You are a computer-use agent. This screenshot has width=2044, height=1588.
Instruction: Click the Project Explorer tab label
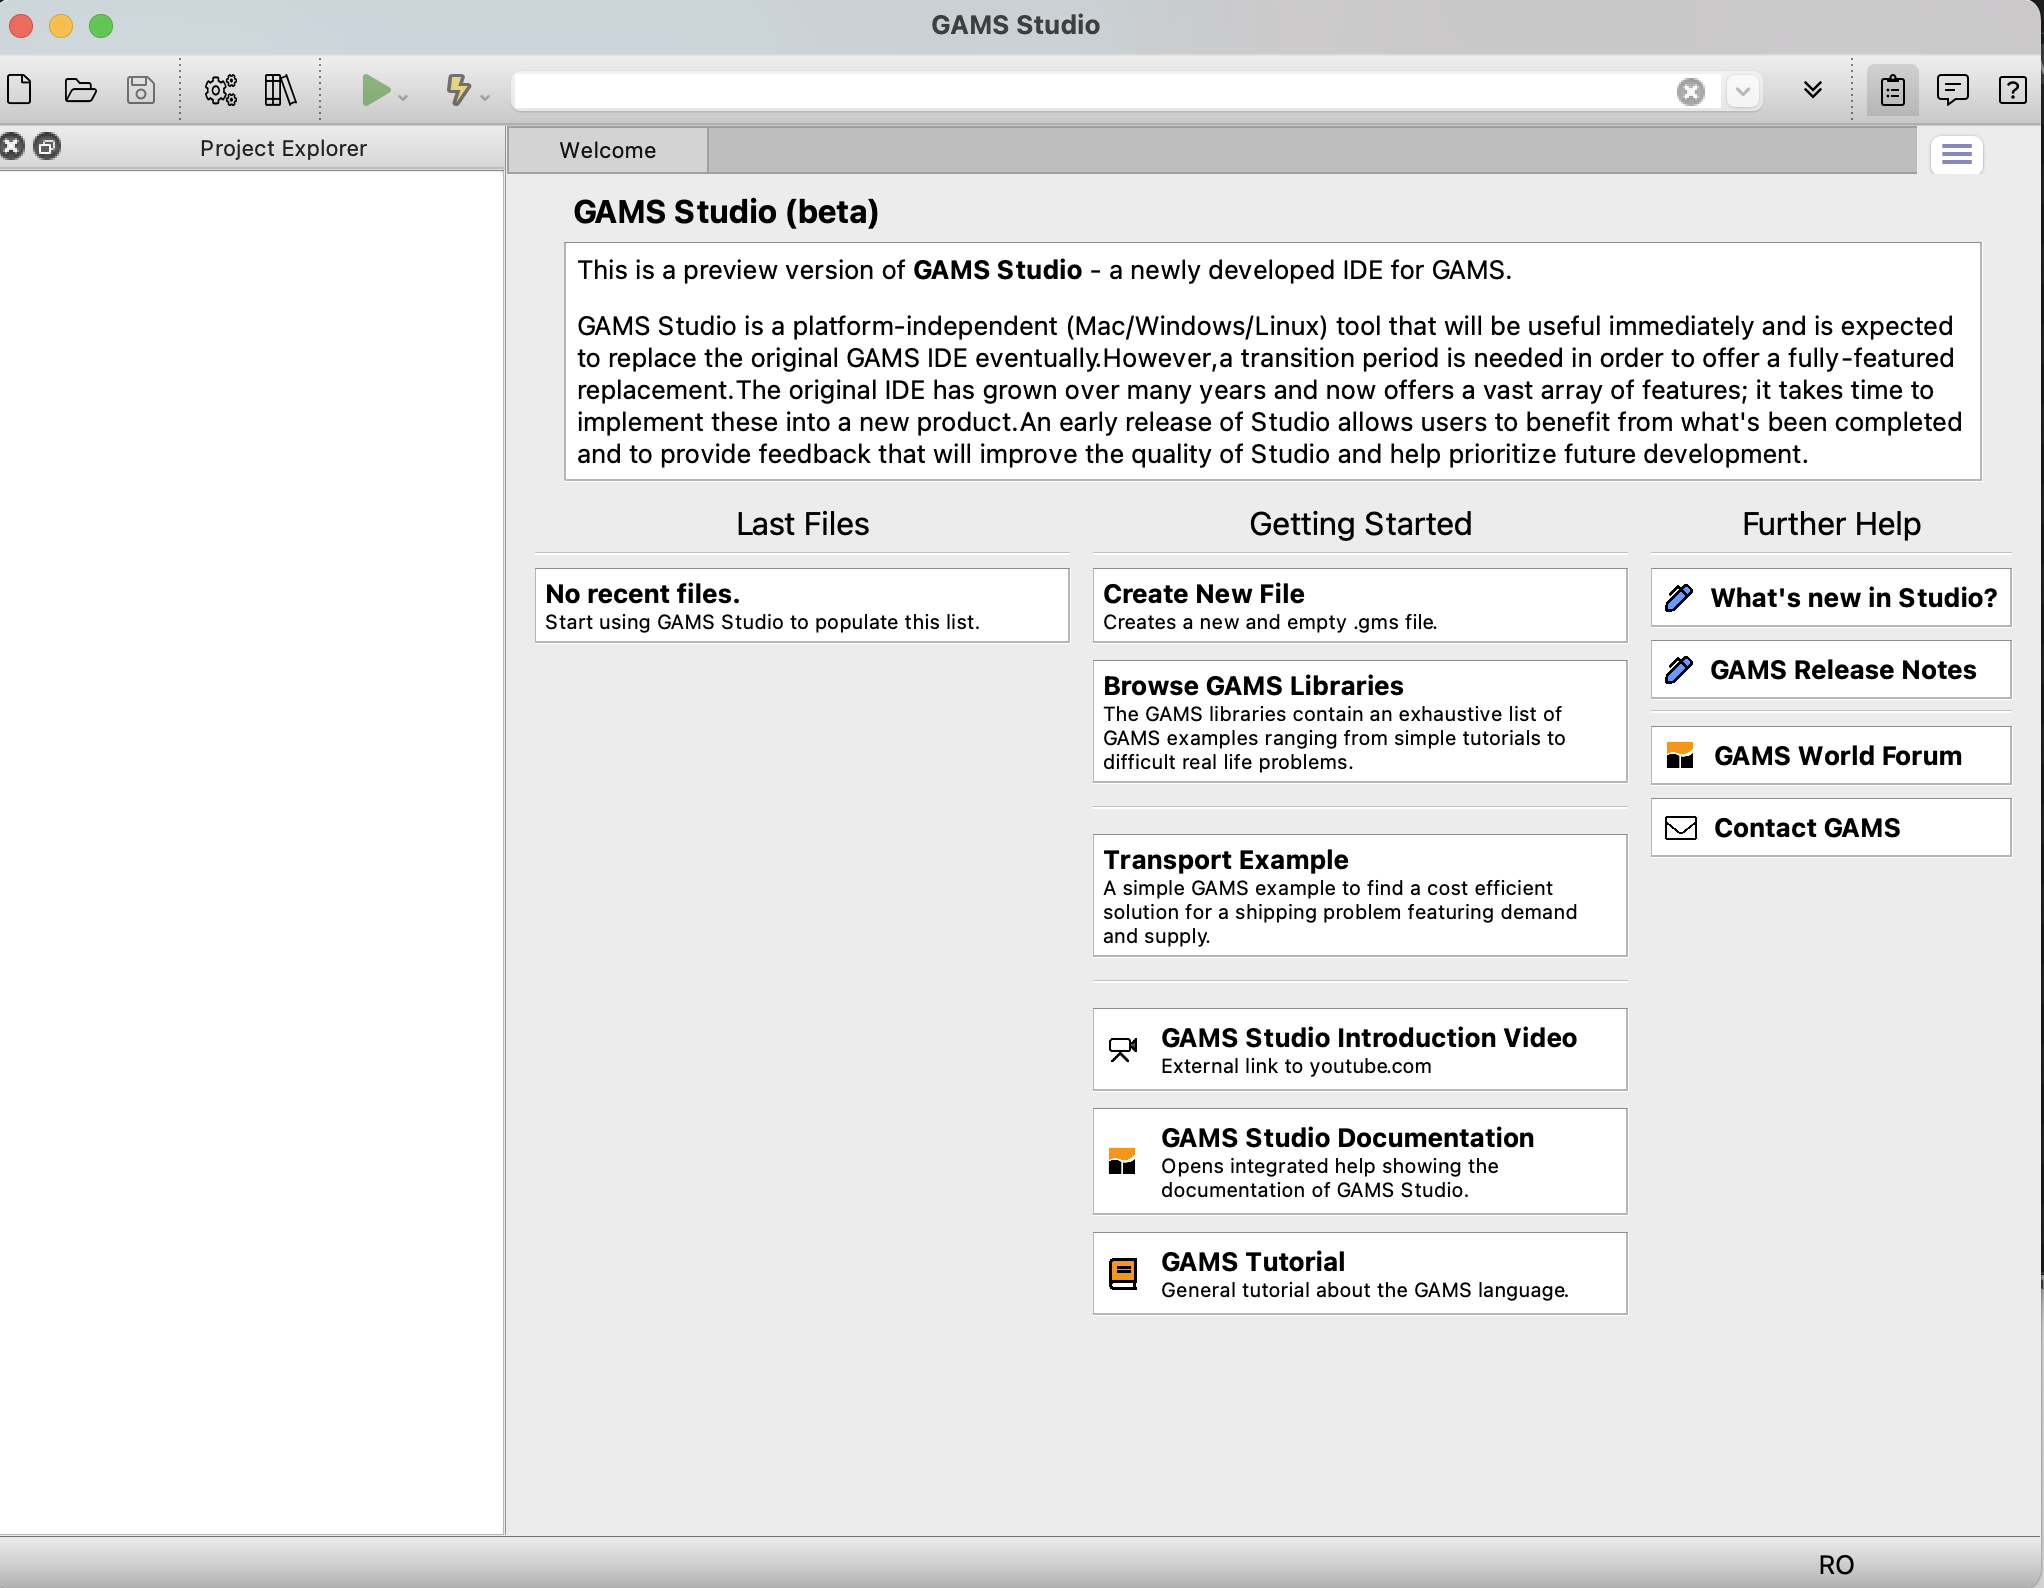coord(282,148)
